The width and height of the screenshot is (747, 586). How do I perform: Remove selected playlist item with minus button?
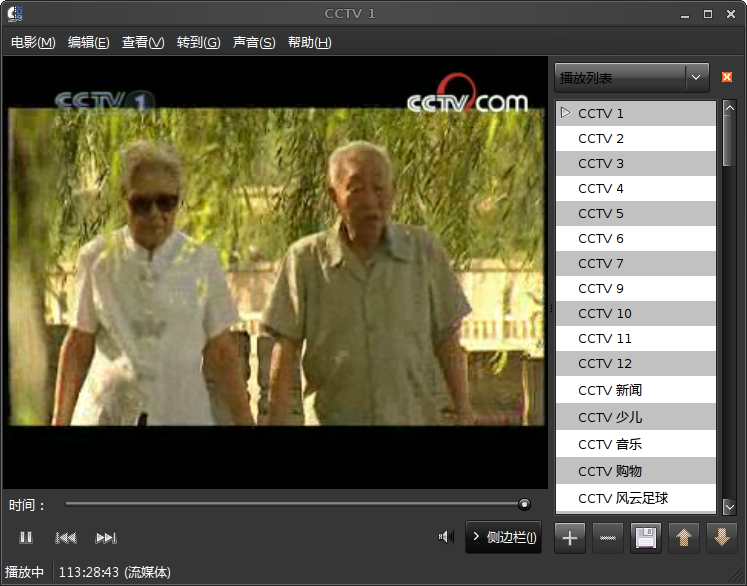(608, 538)
